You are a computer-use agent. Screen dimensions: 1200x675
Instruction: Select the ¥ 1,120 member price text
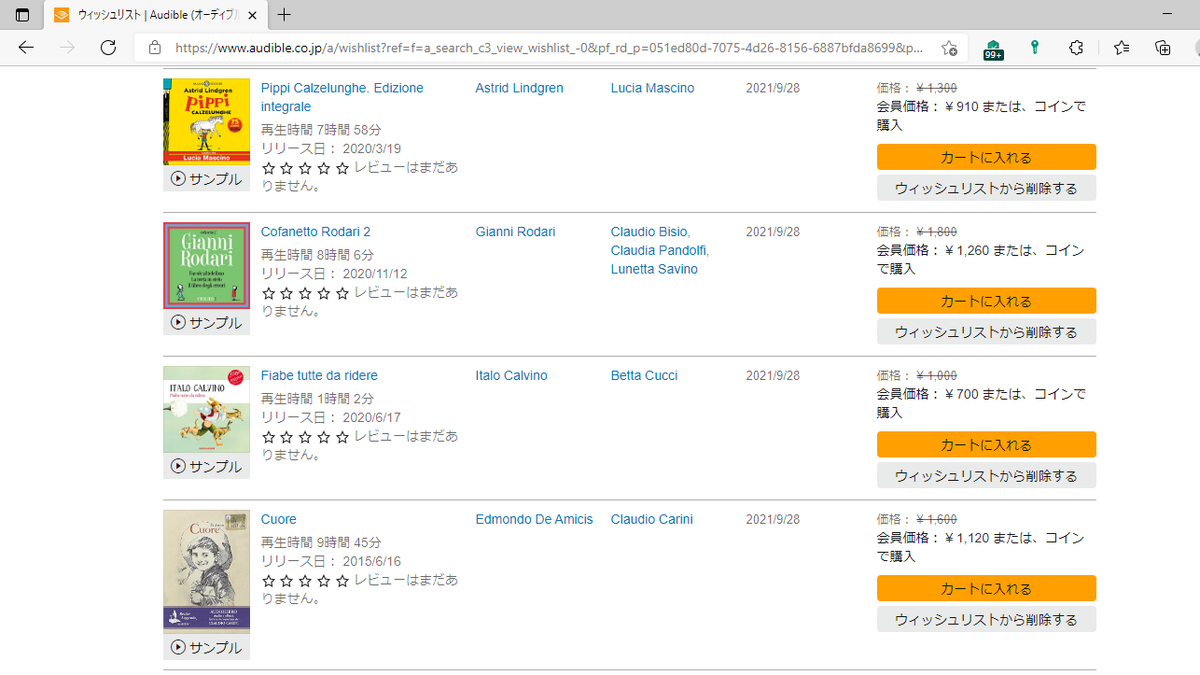point(967,538)
